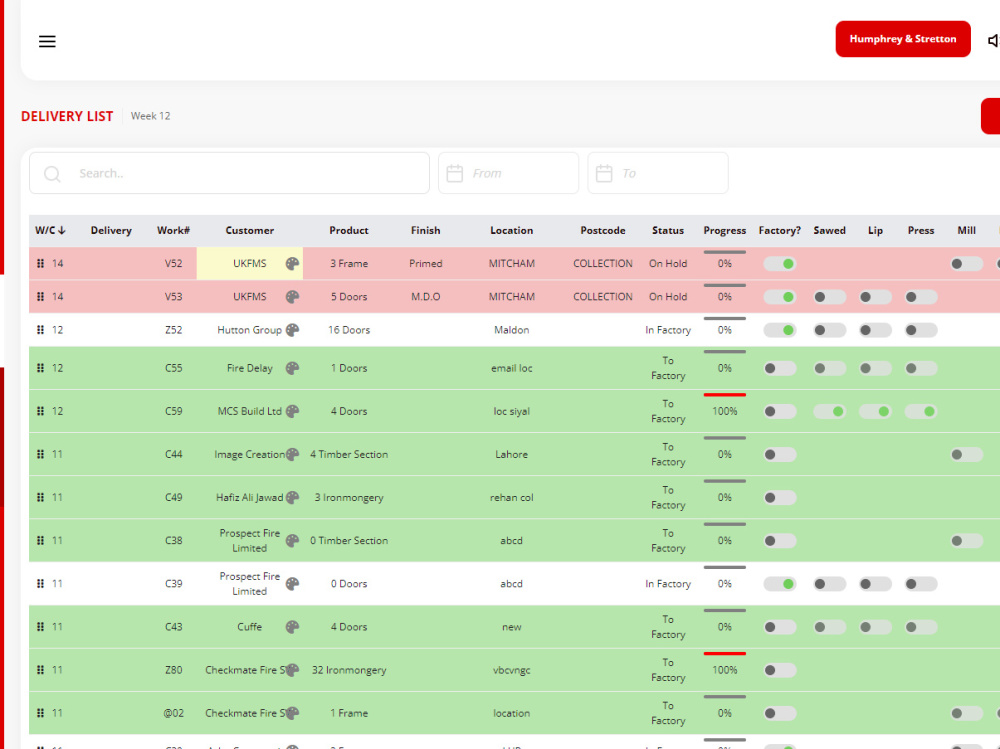Screen dimensions: 1000x749
Task: Grab the drag handle for row Z80
Action: (40, 670)
